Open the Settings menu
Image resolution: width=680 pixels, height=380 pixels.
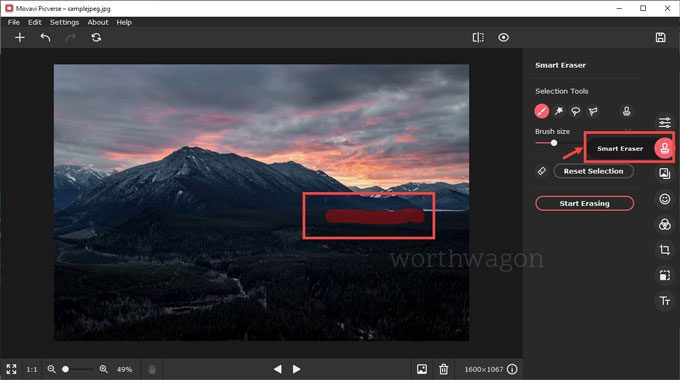64,22
